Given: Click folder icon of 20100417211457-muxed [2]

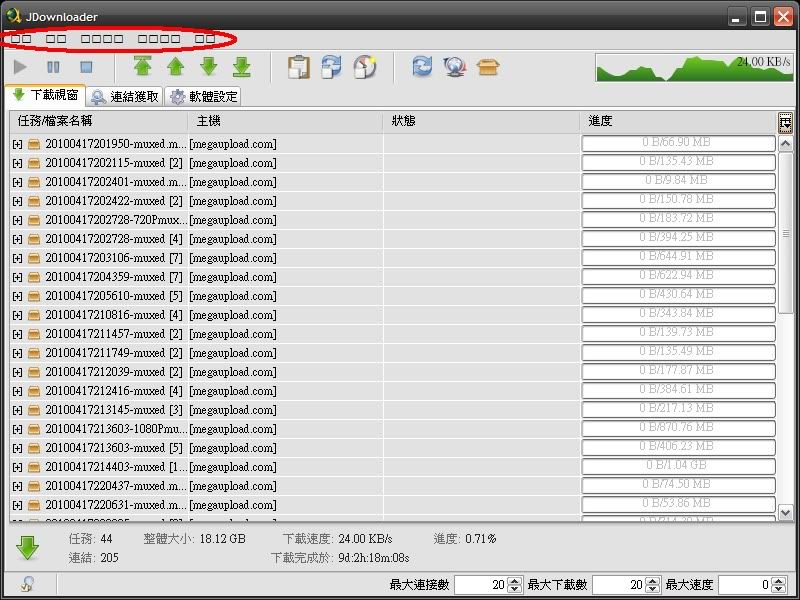Looking at the screenshot, I should click(34, 334).
